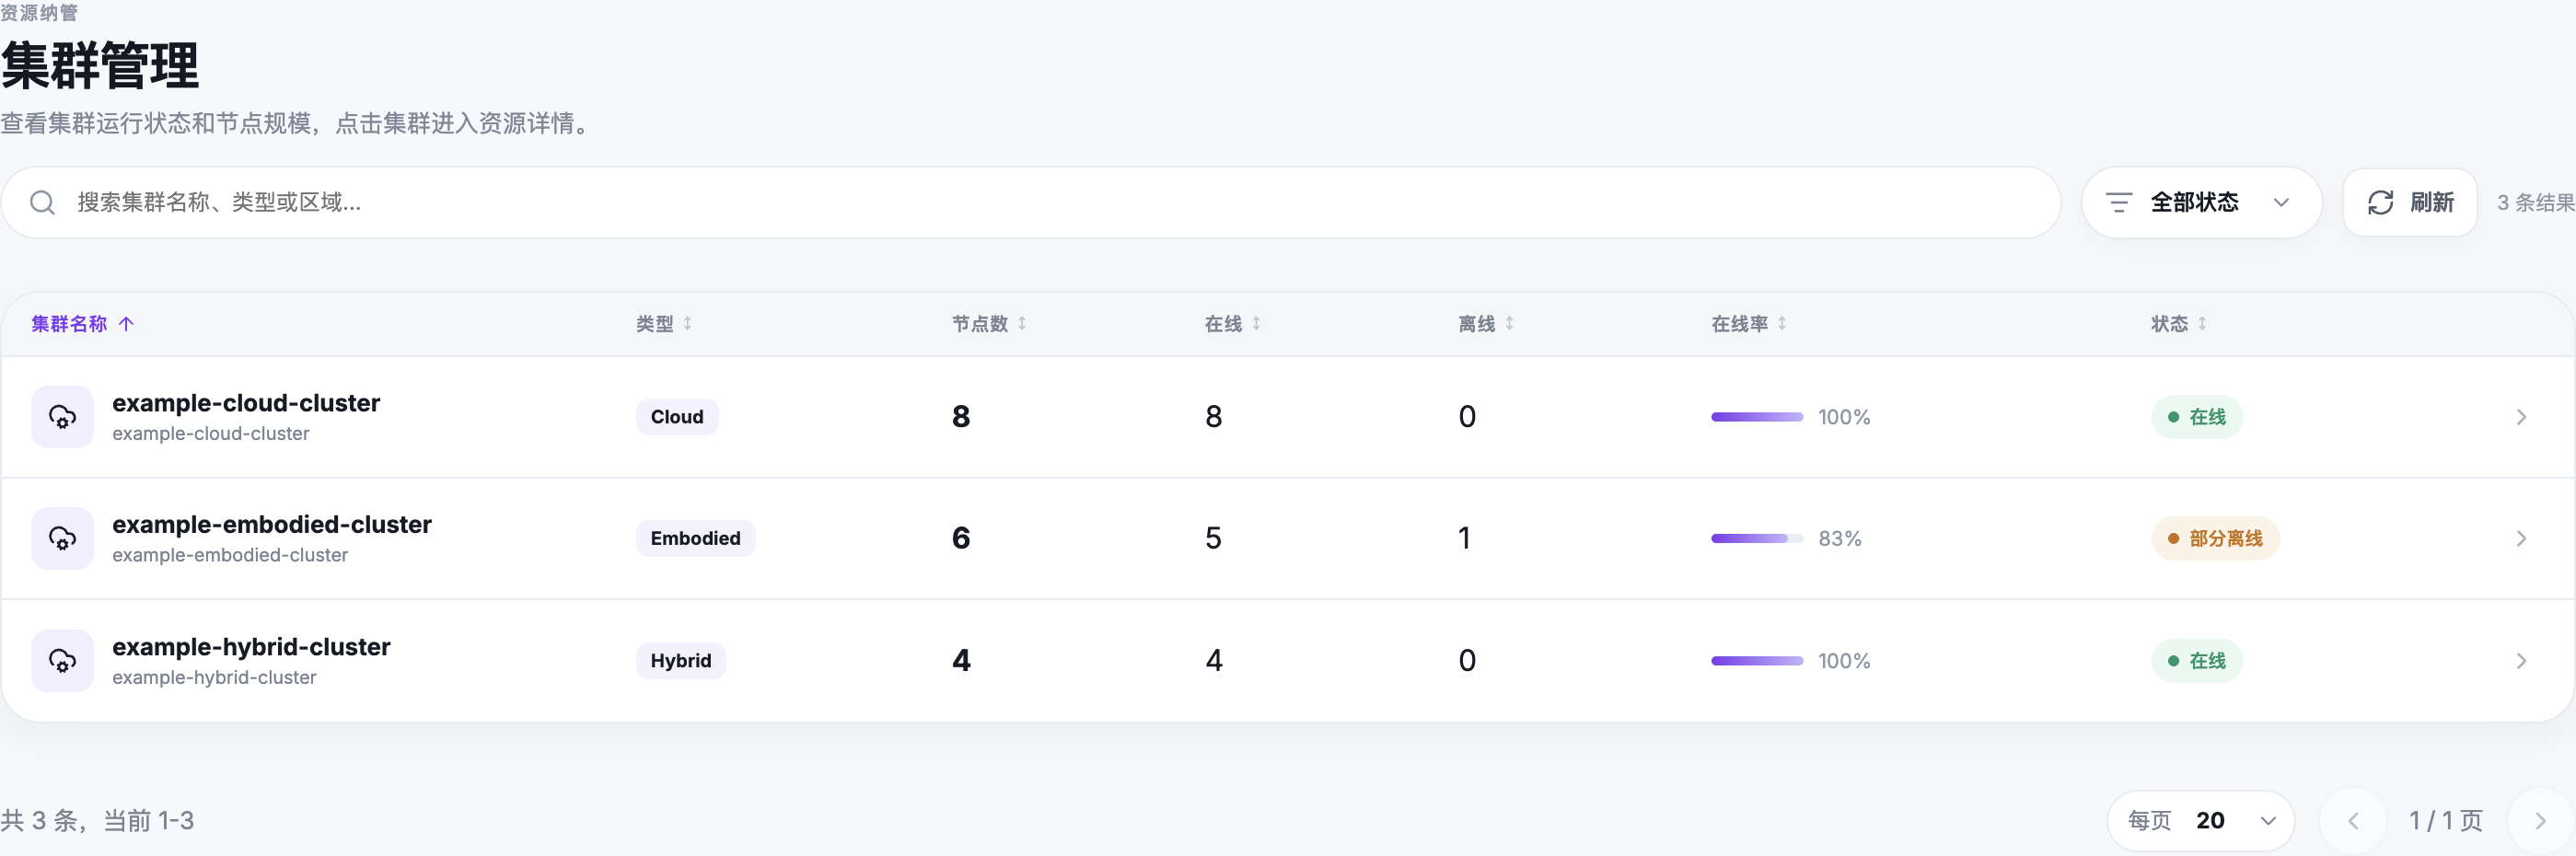Screen dimensions: 2576x856
Task: Click the refresh circular arrows icon
Action: 2380,203
